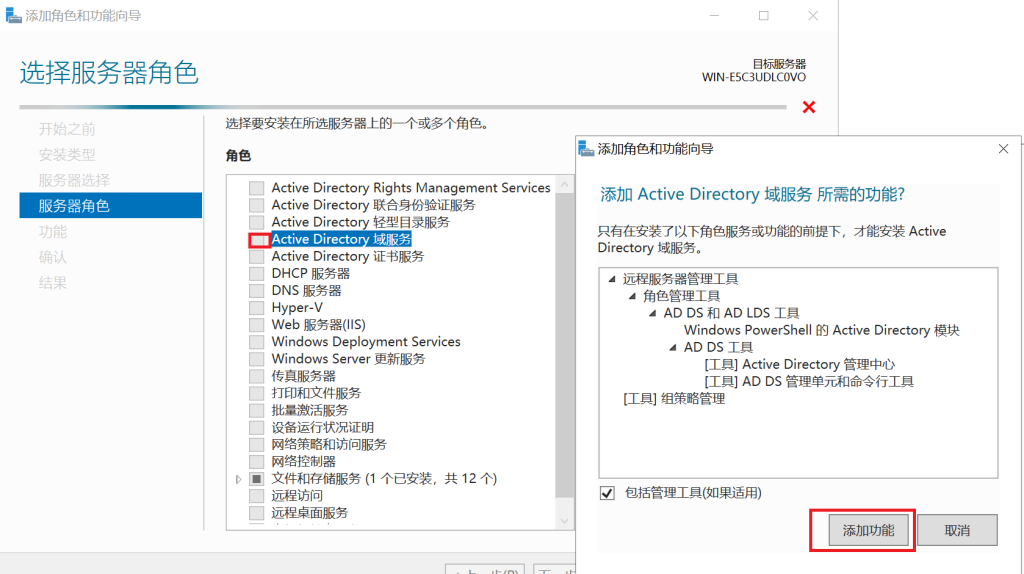1024x574 pixels.
Task: Open the 开始之前 wizard step
Action: click(67, 129)
